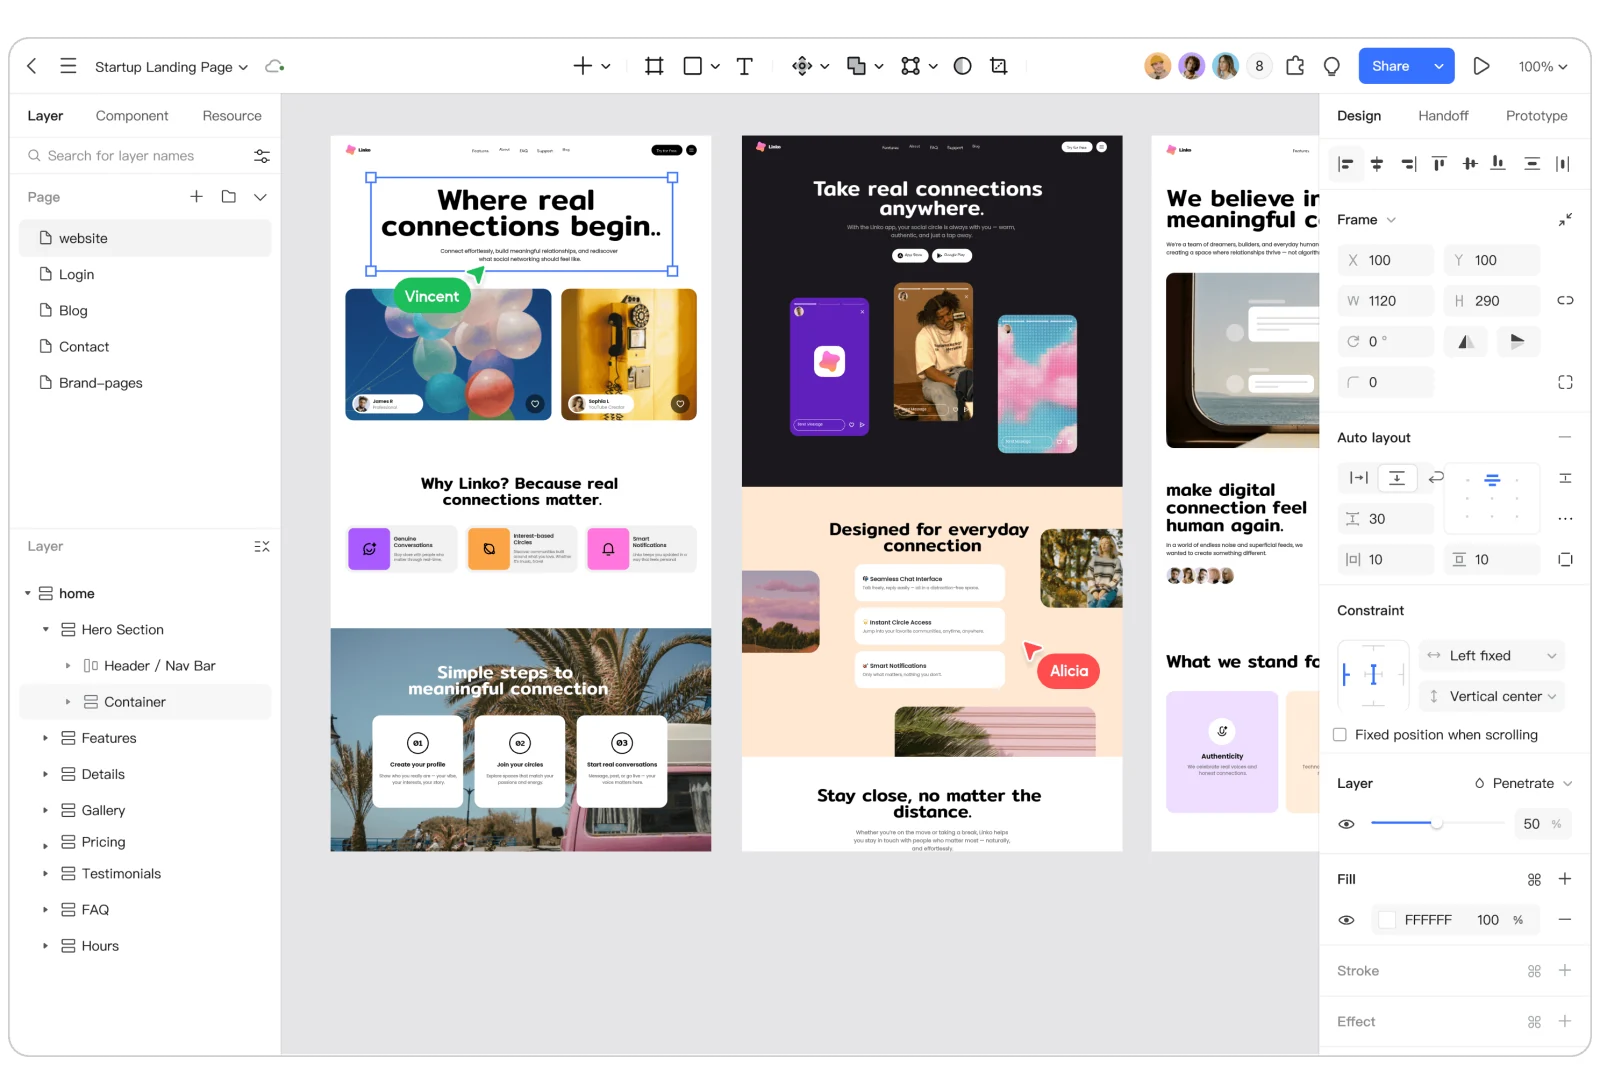Click the vector node edit tool
This screenshot has height=1065, width=1600.
click(910, 66)
